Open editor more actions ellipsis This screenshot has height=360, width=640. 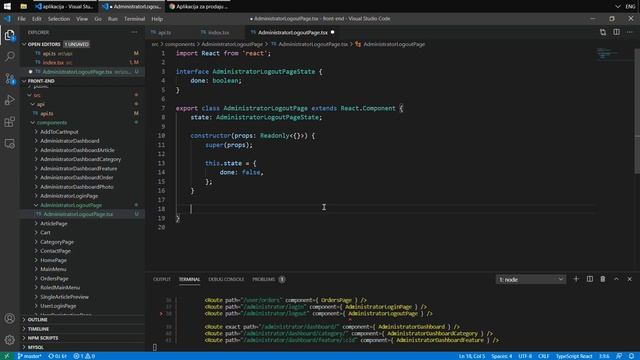coord(629,32)
